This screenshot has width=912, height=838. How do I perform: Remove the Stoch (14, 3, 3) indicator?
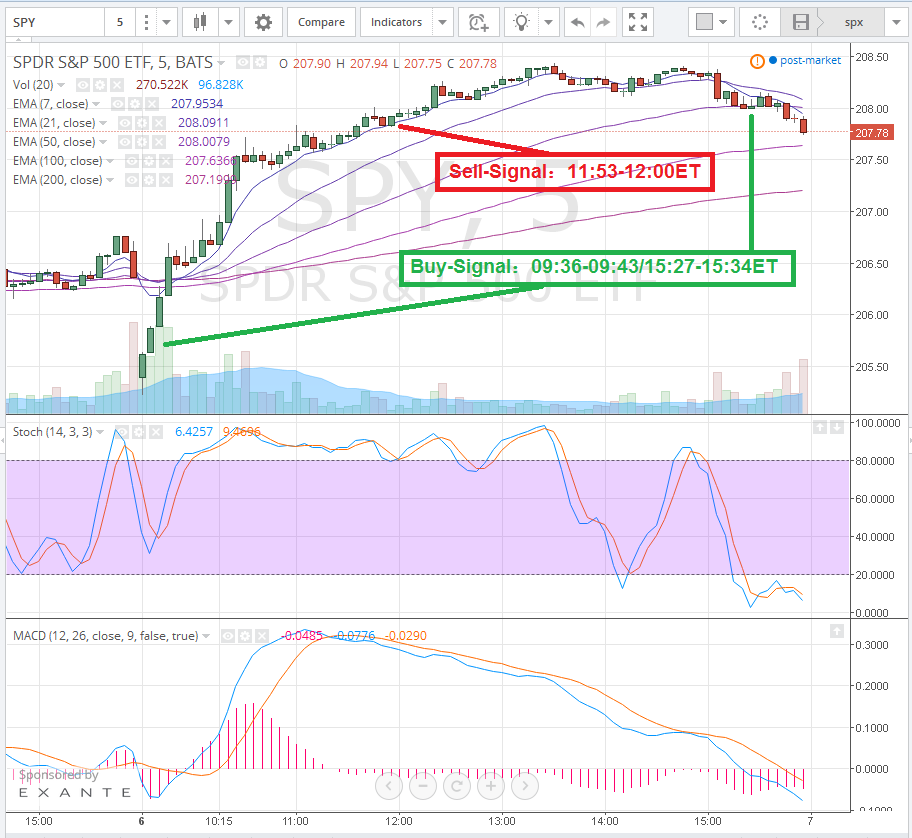156,432
